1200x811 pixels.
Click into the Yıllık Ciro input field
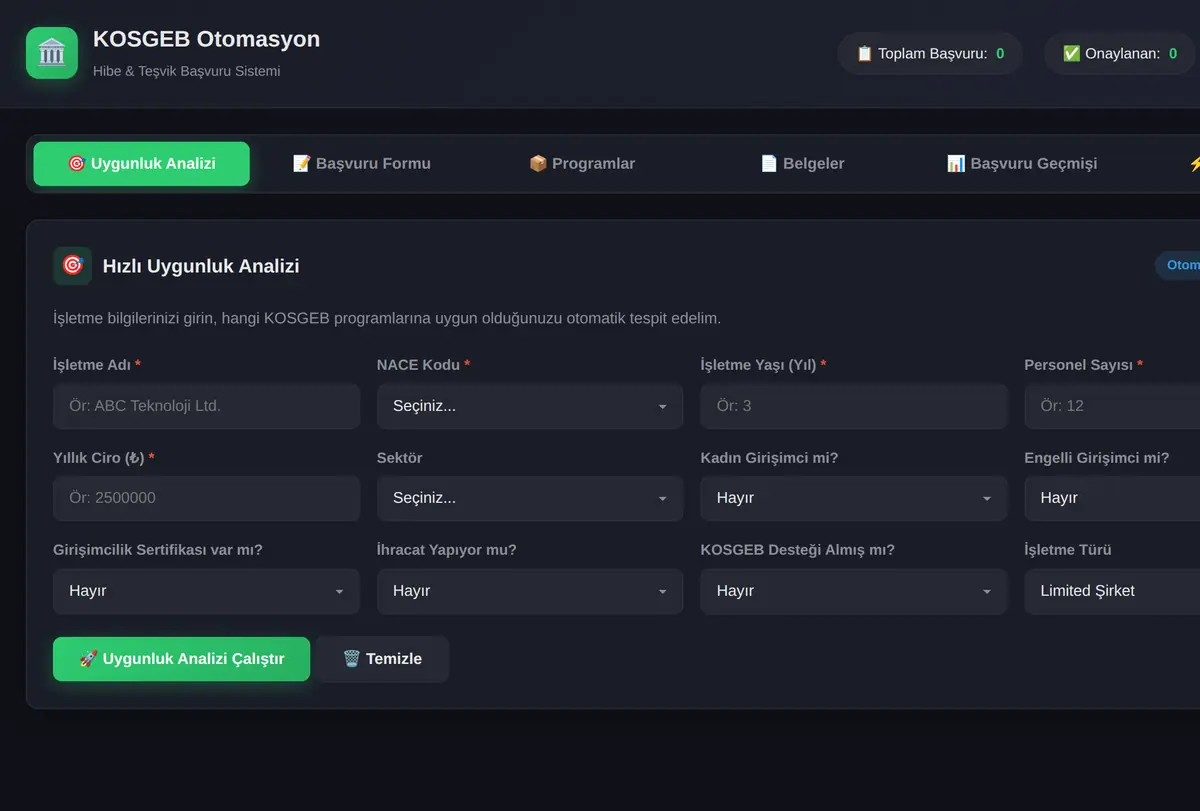(206, 498)
